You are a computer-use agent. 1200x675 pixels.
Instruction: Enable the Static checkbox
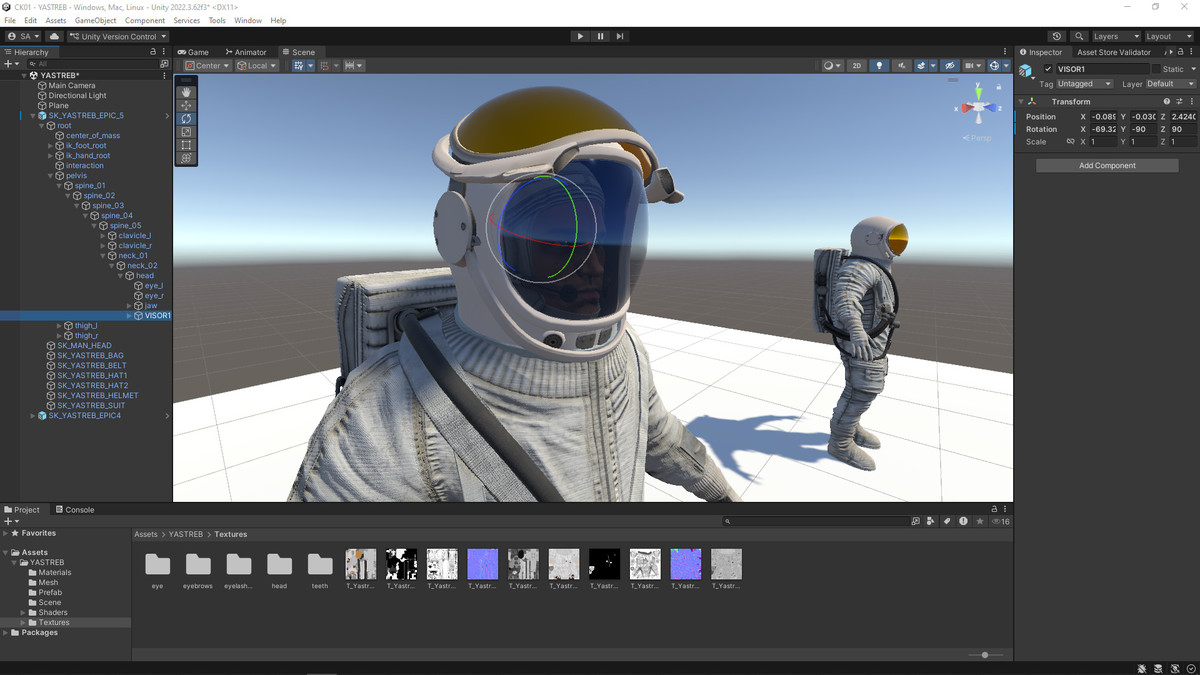click(x=1156, y=69)
